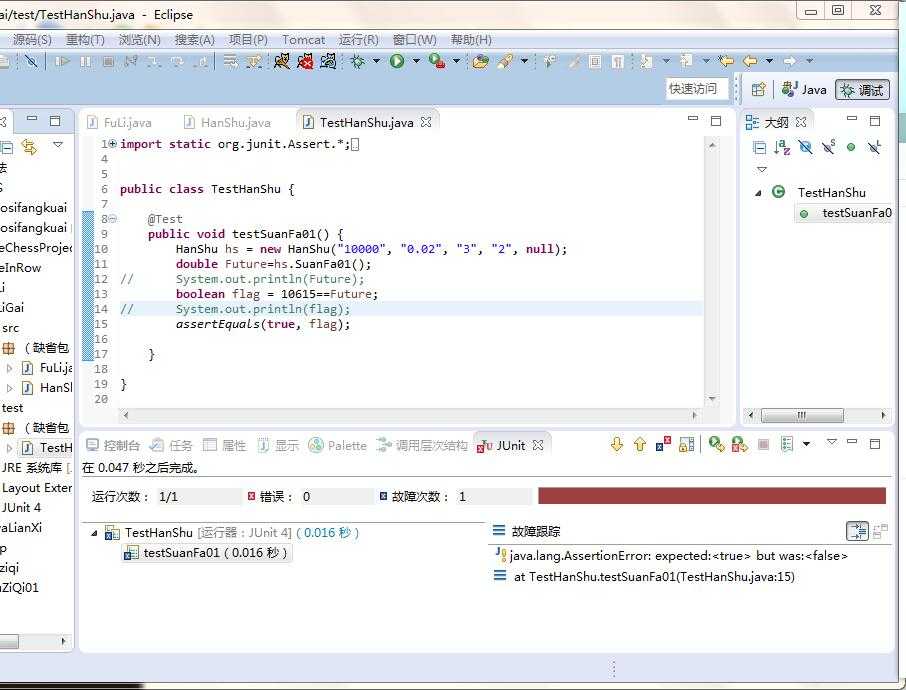906x690 pixels.
Task: Open the 运行(R) menu
Action: [x=358, y=40]
